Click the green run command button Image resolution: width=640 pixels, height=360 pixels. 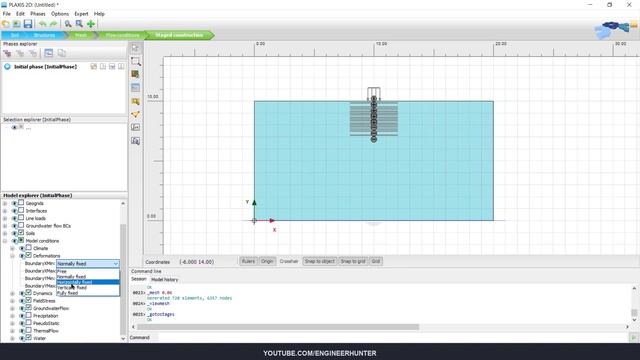pyautogui.click(x=634, y=338)
